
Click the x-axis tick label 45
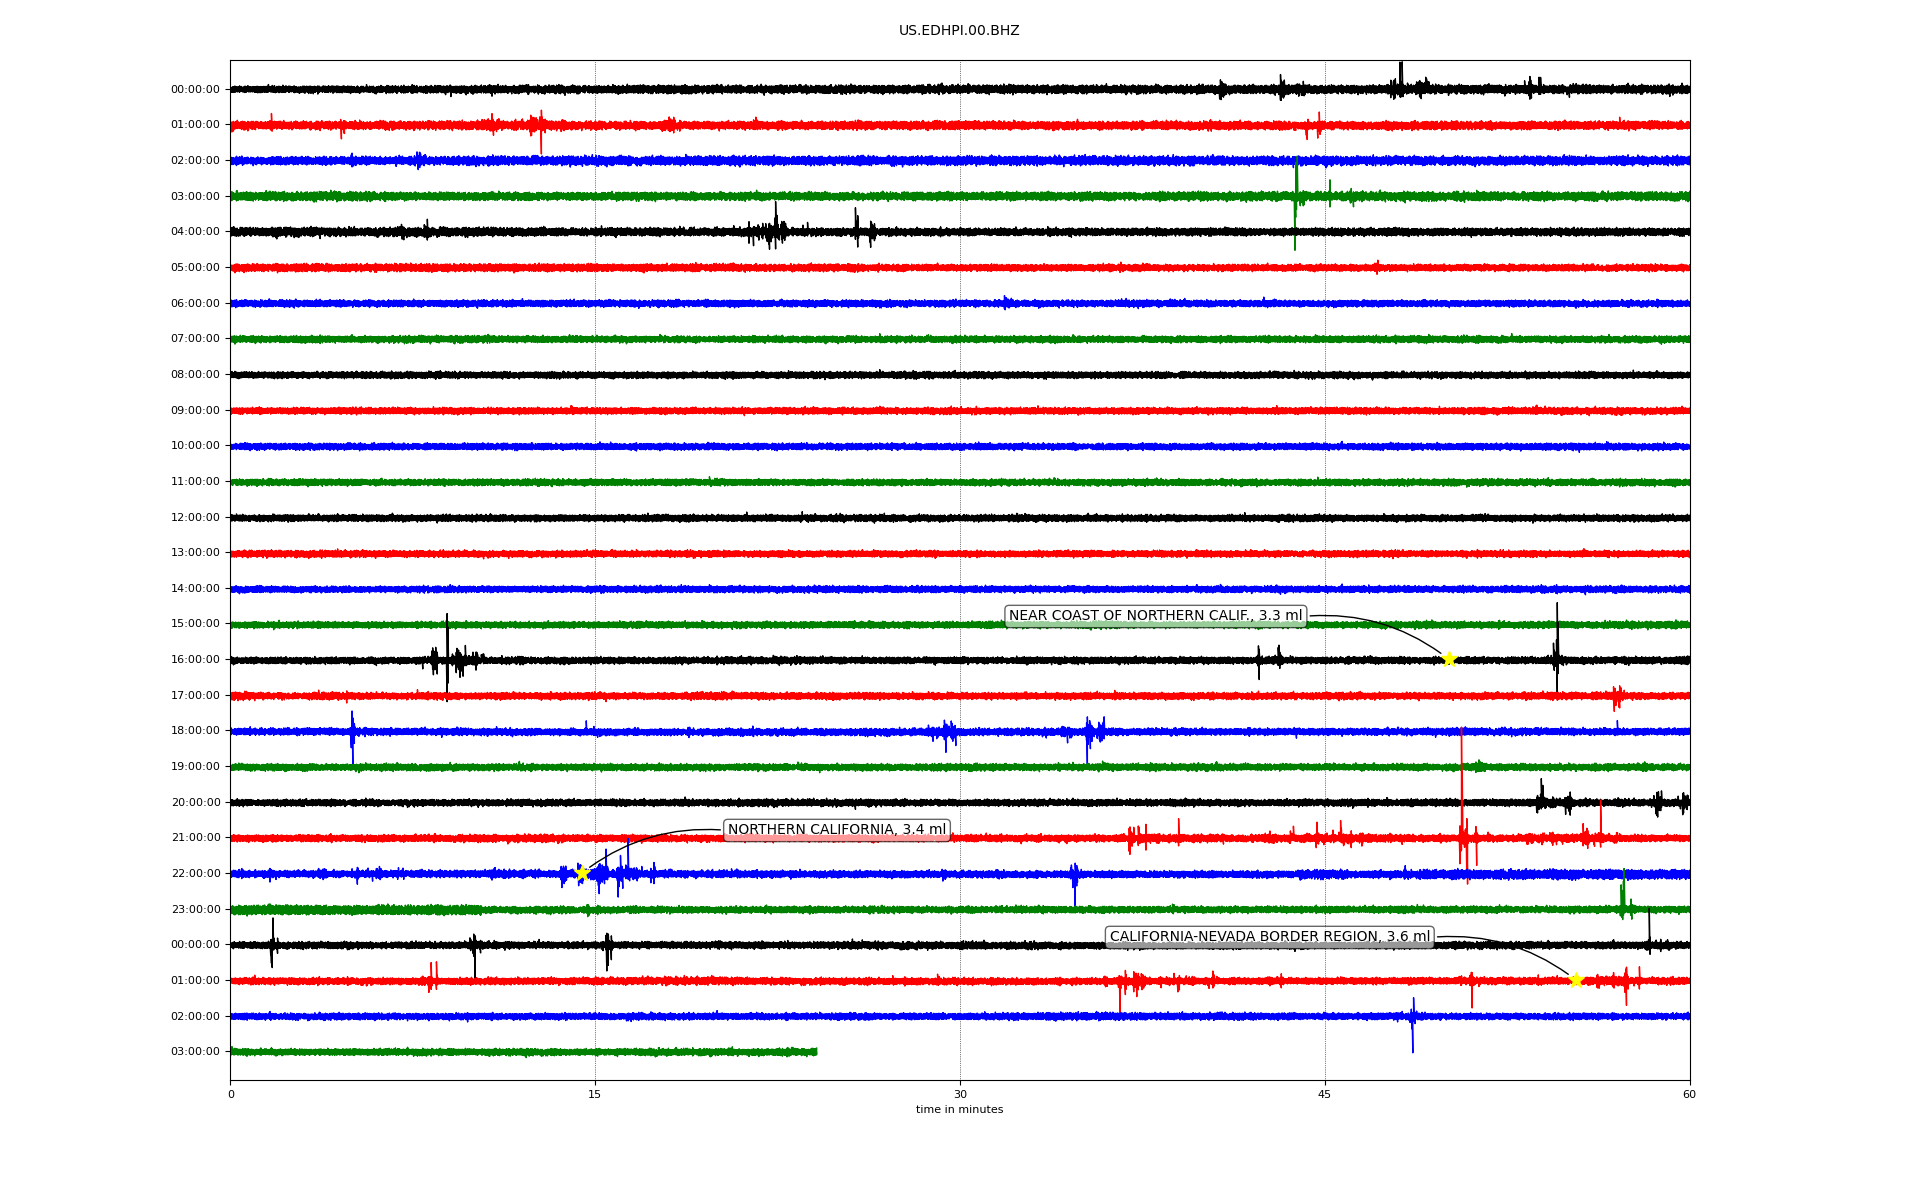pos(1325,1095)
